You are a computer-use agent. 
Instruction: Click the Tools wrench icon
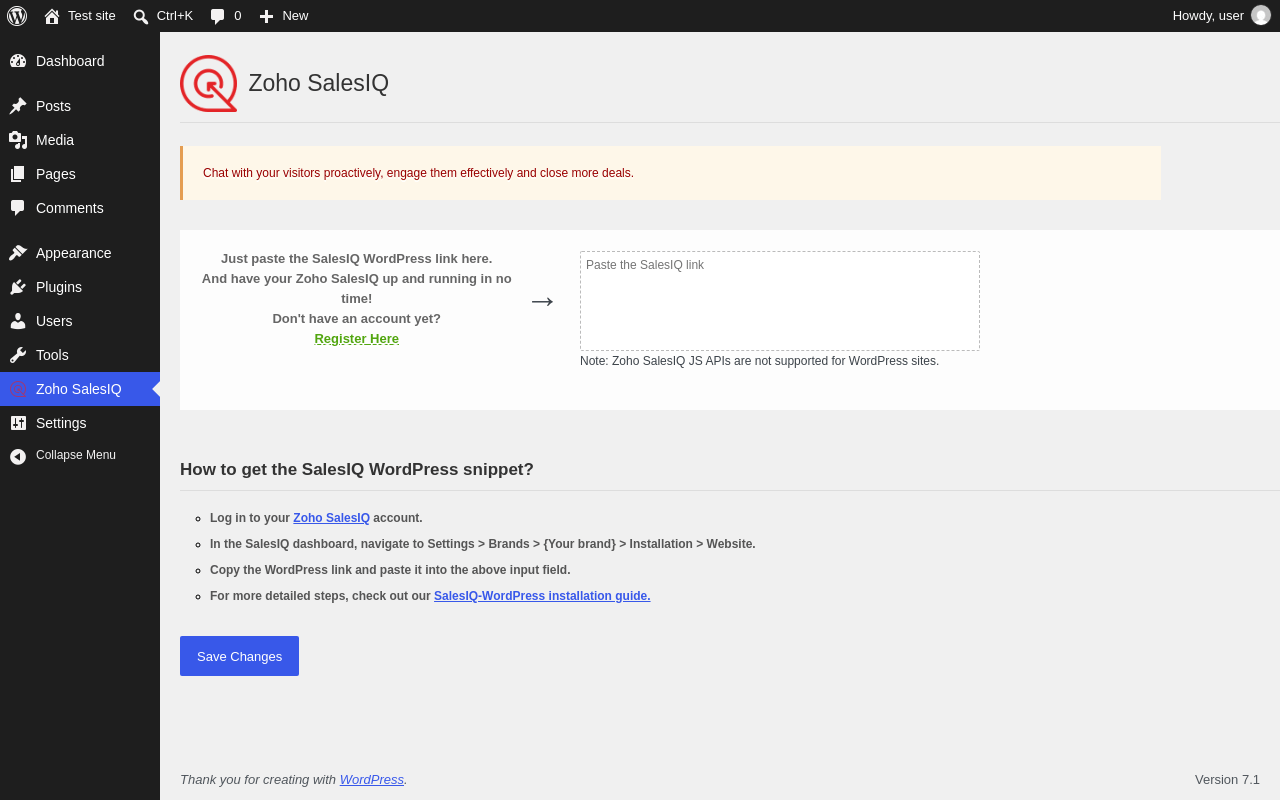pos(18,355)
